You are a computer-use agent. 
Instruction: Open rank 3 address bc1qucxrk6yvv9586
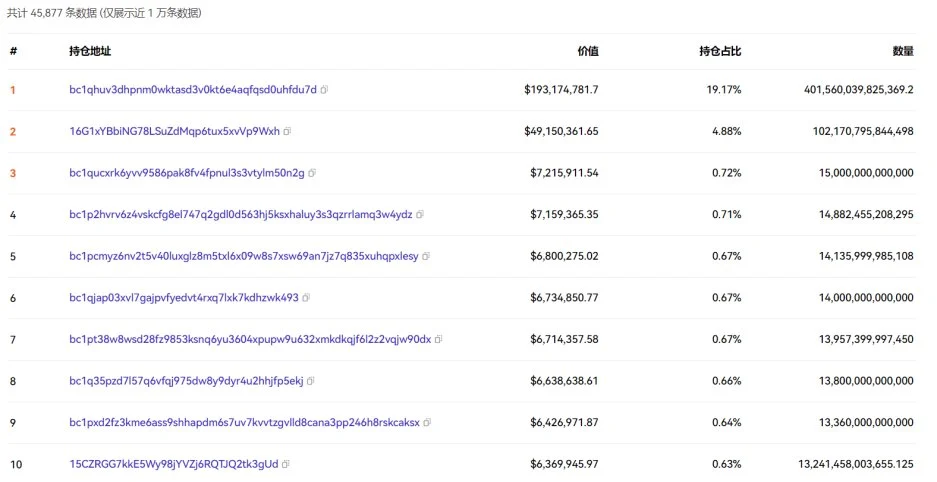pyautogui.click(x=186, y=173)
